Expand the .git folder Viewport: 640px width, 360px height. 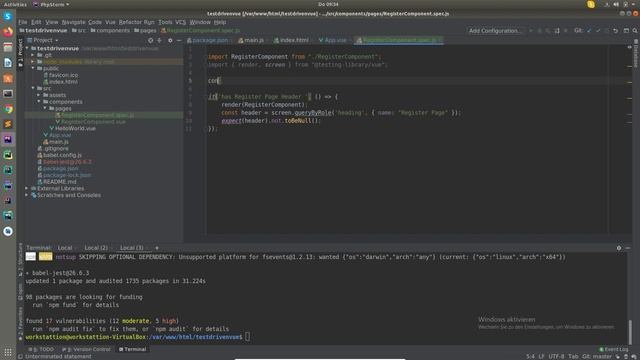click(33, 55)
